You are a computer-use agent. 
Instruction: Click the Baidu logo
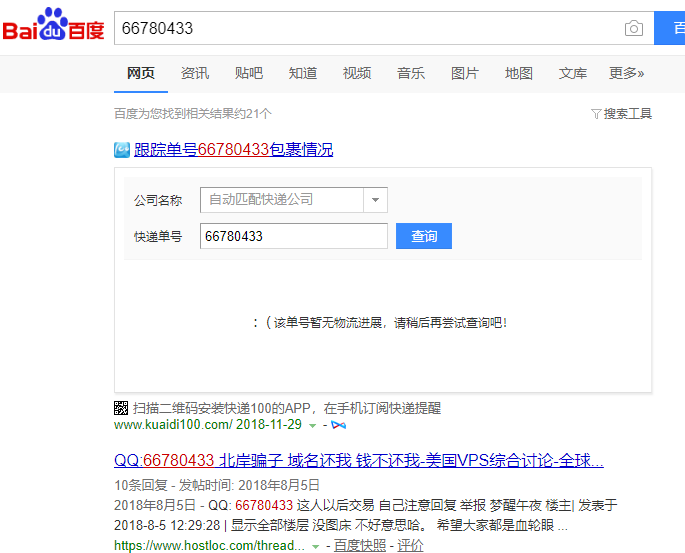click(53, 24)
